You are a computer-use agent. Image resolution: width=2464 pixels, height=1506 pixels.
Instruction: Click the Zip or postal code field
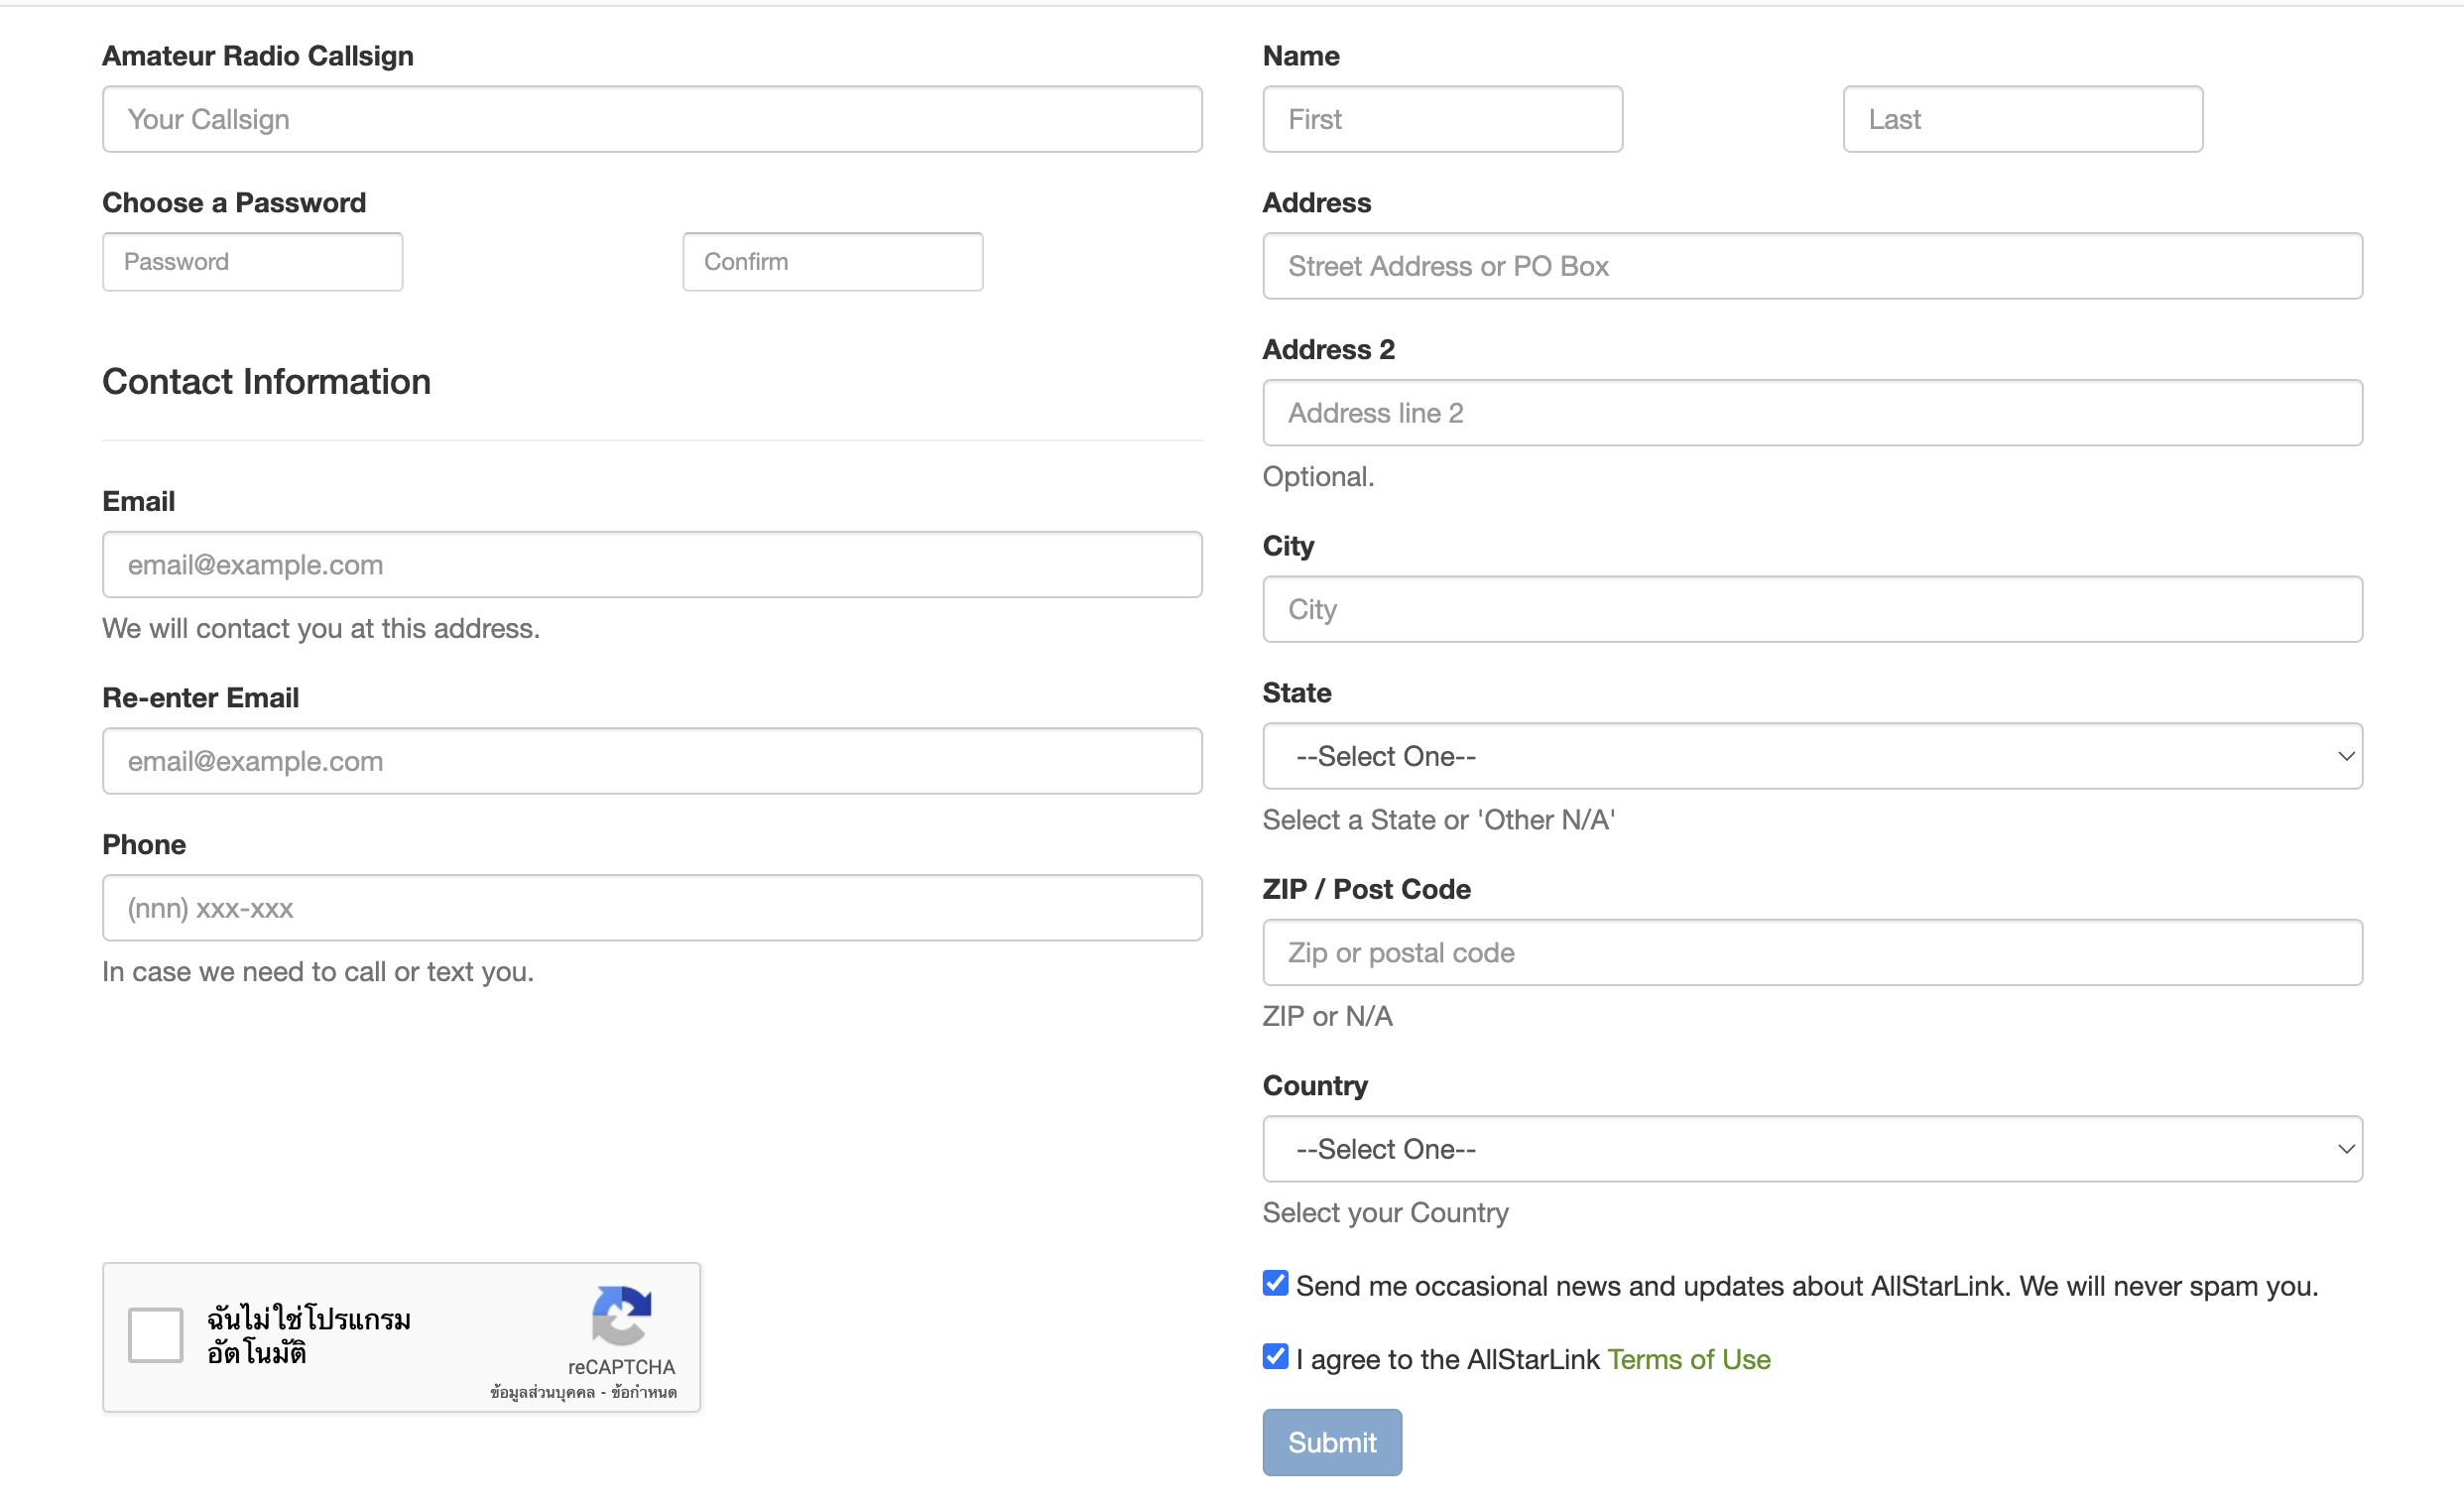[1811, 952]
